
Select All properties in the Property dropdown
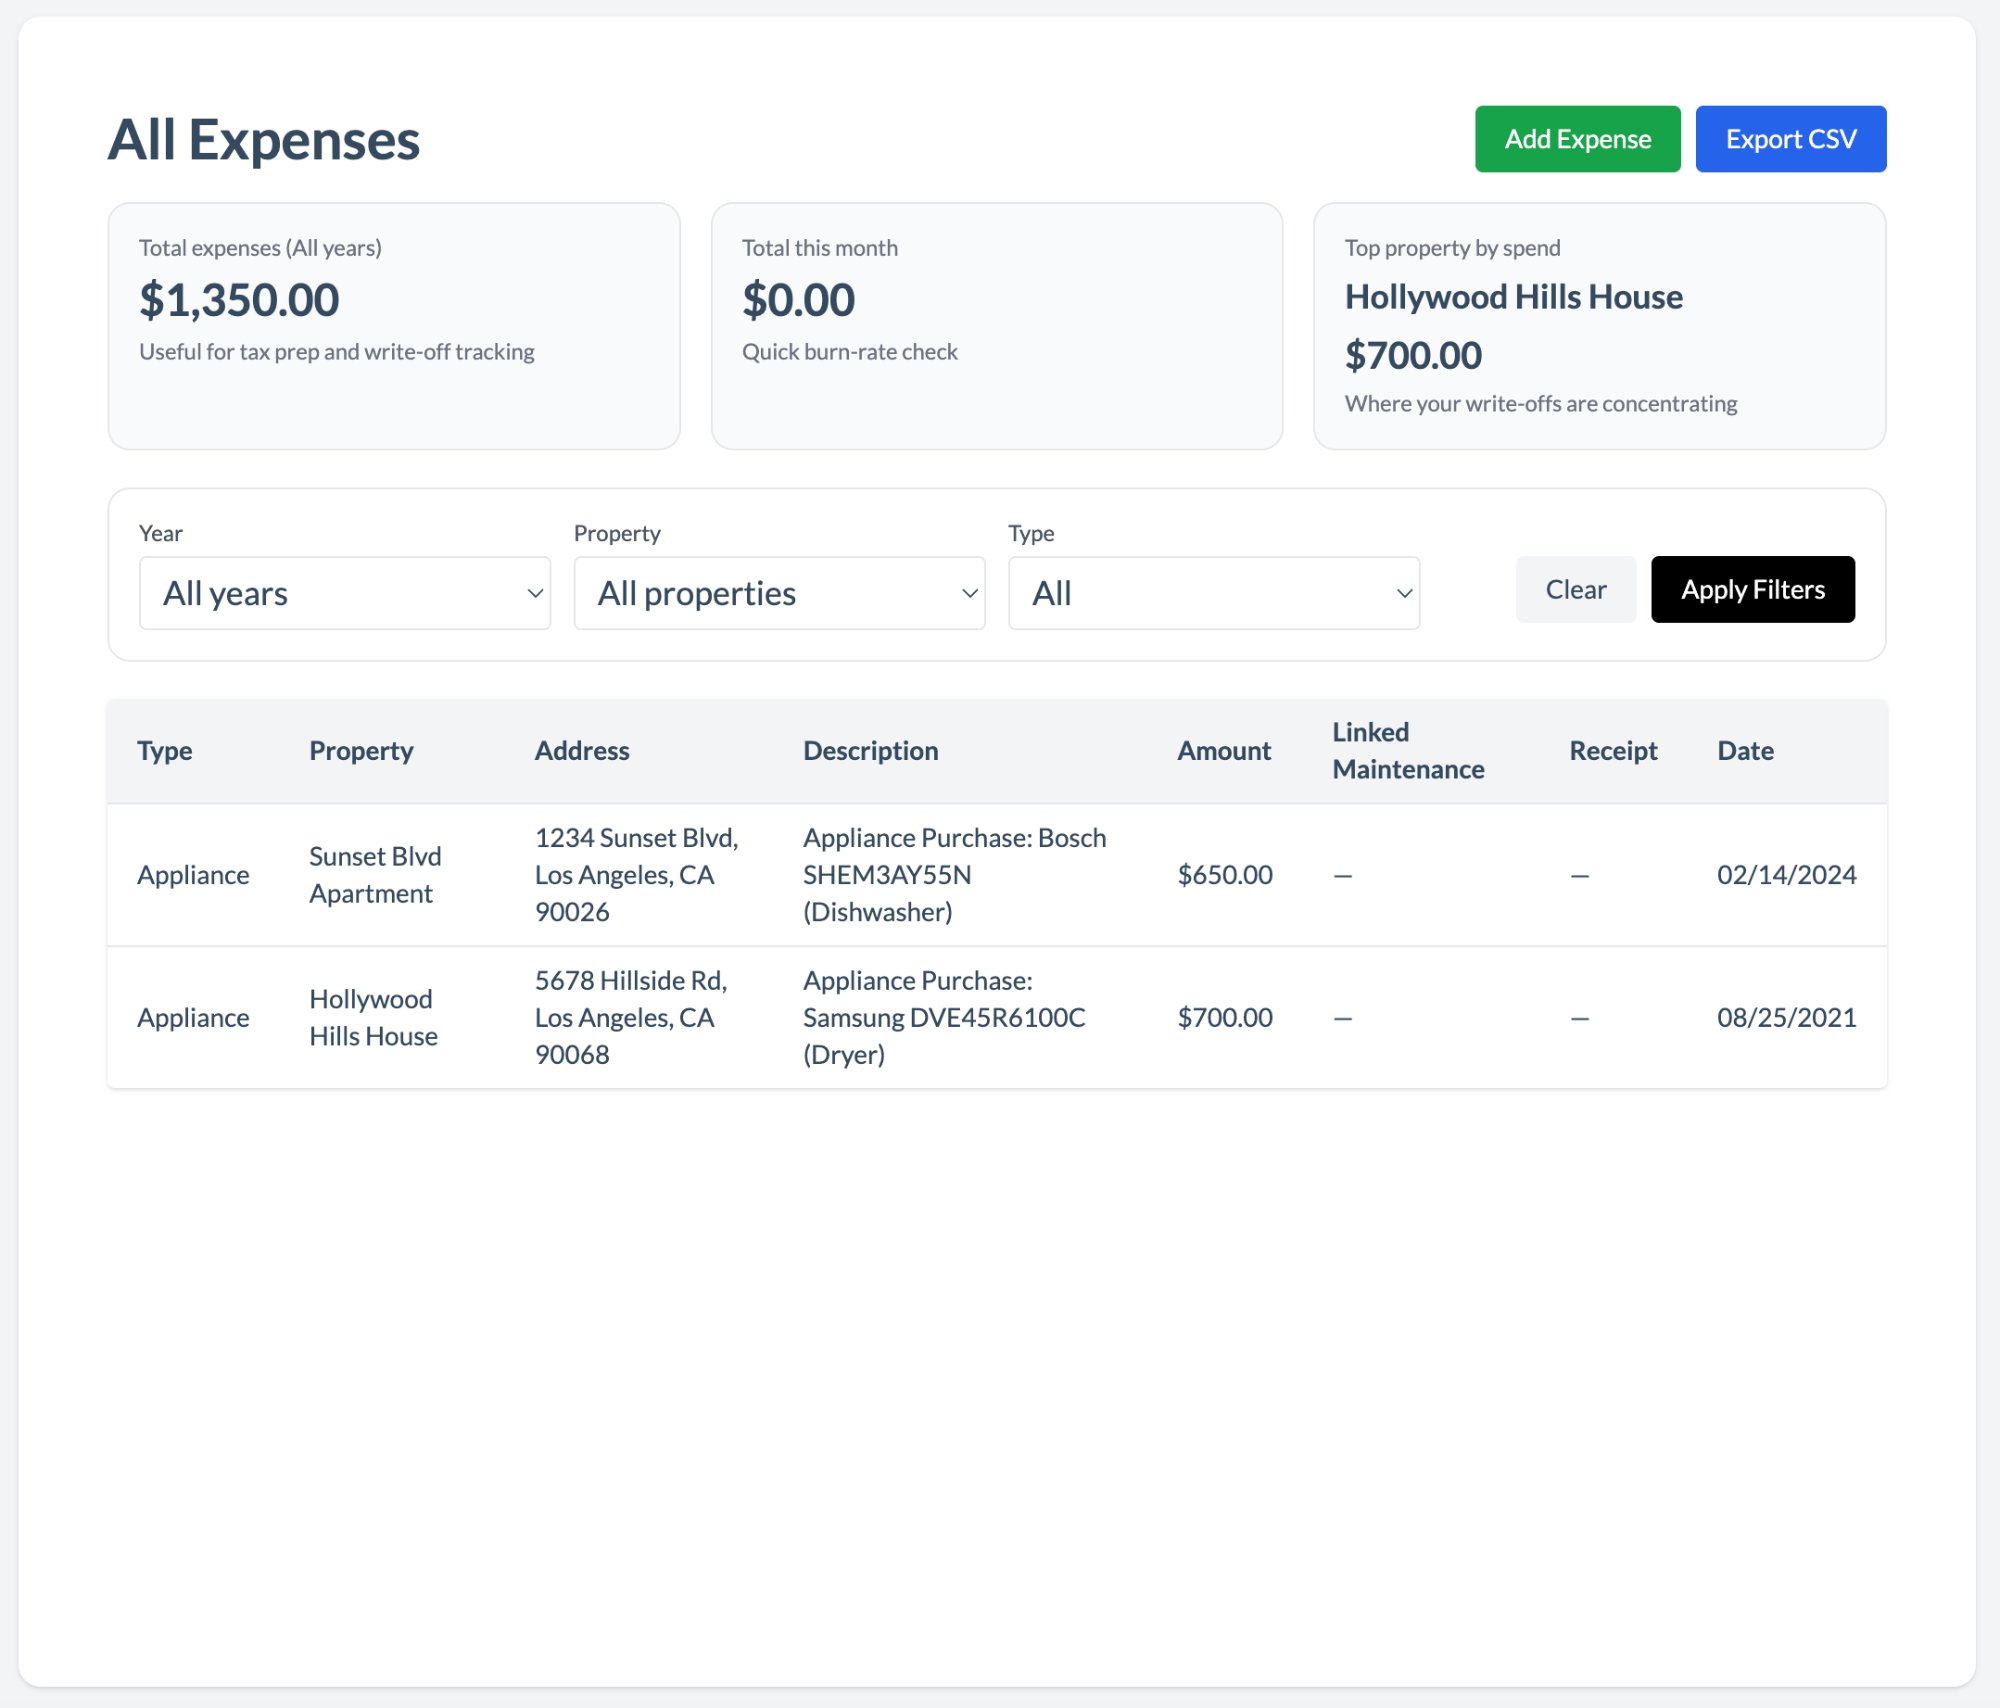click(x=779, y=592)
